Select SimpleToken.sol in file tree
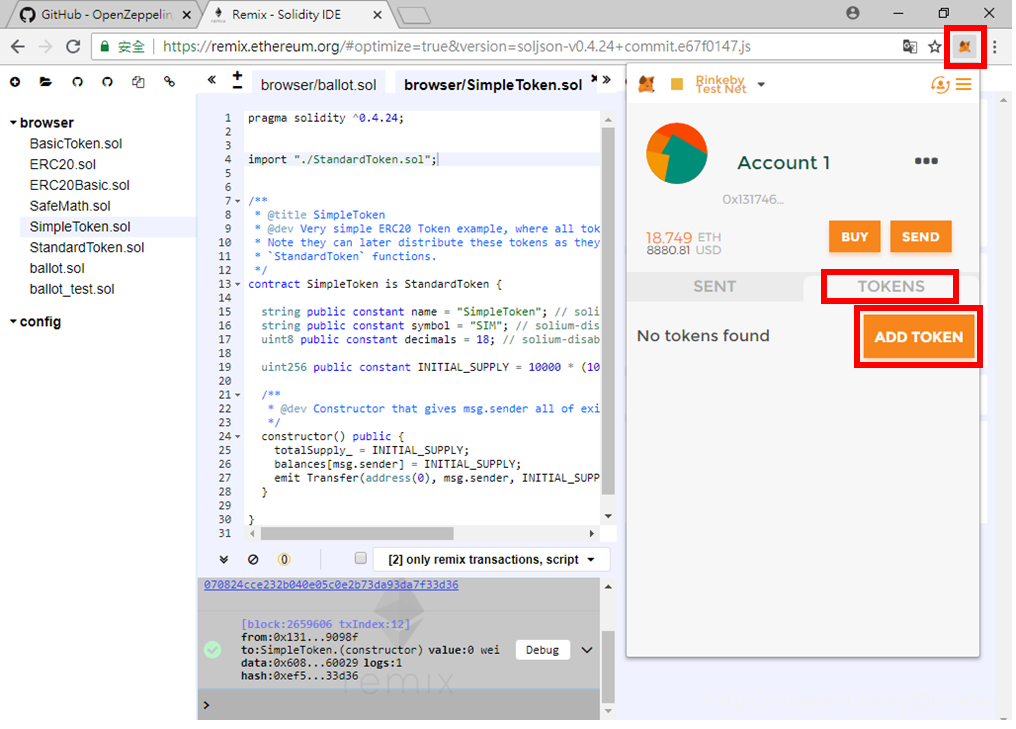 tap(80, 226)
